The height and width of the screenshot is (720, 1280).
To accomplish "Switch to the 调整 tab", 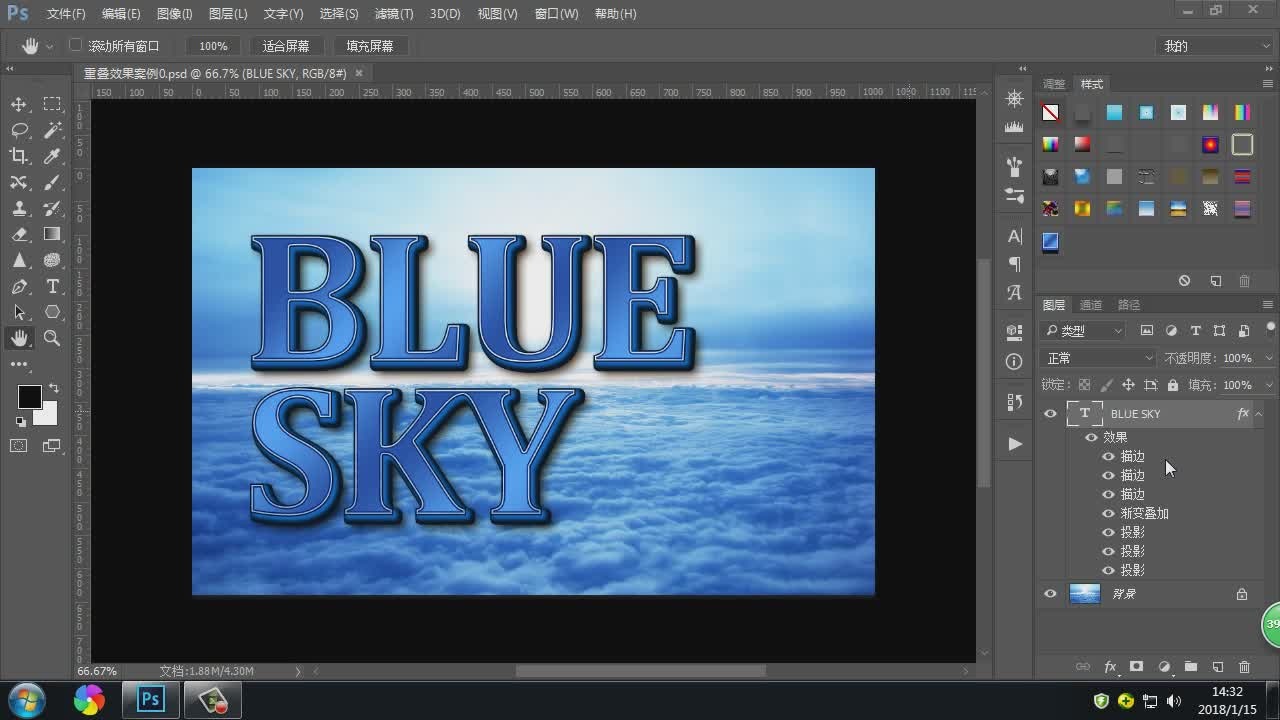I will coord(1054,84).
